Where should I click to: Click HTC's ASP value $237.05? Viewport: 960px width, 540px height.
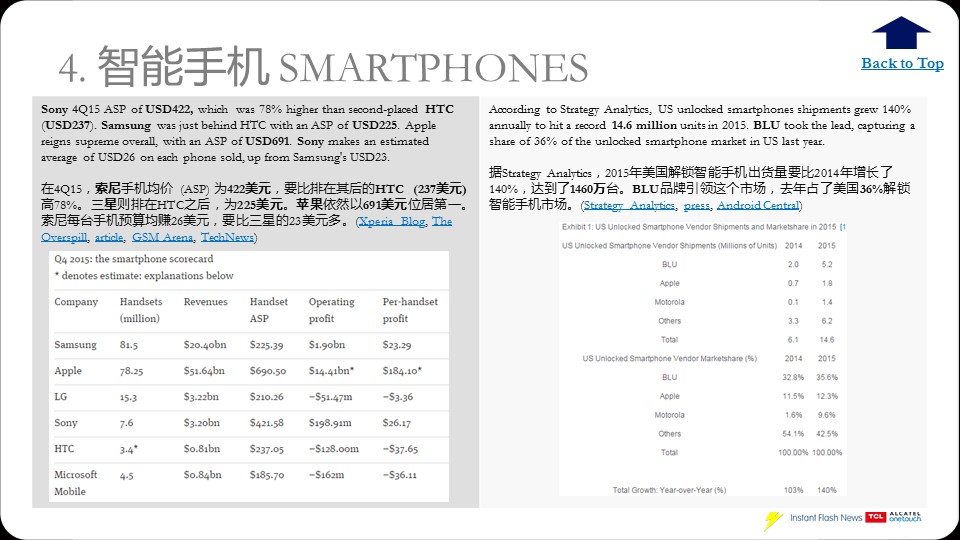coord(266,449)
